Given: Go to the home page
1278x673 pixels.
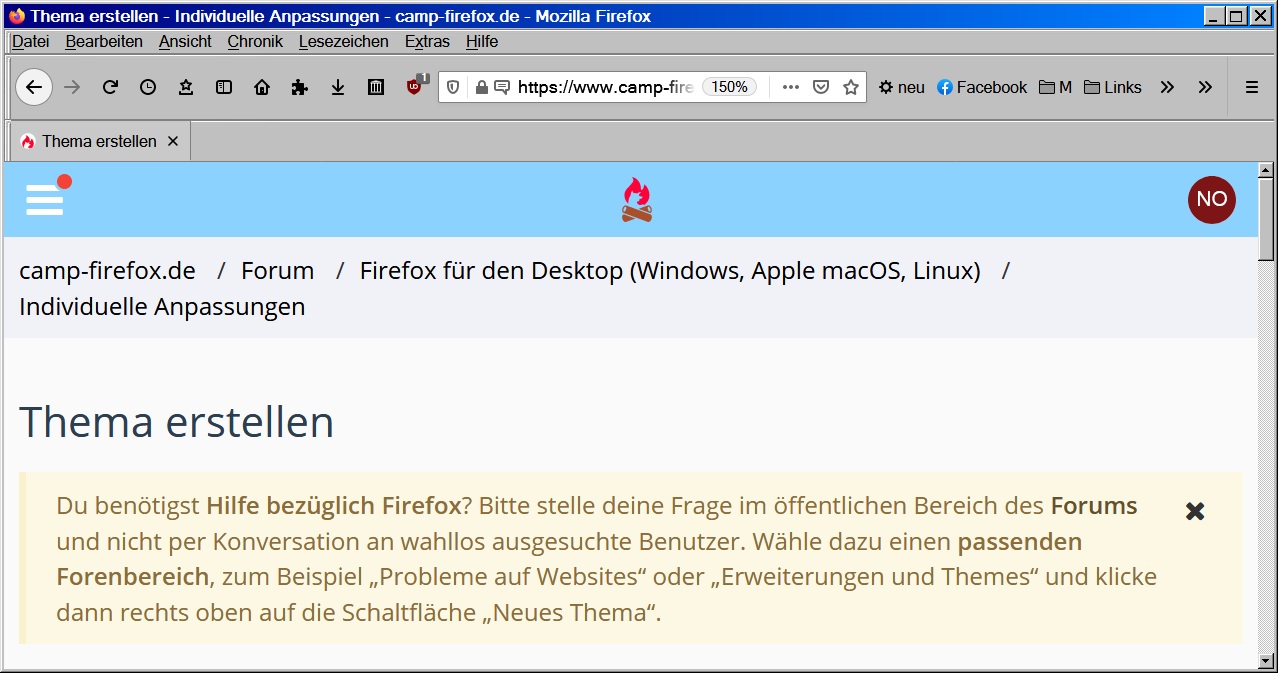Looking at the screenshot, I should [x=262, y=87].
